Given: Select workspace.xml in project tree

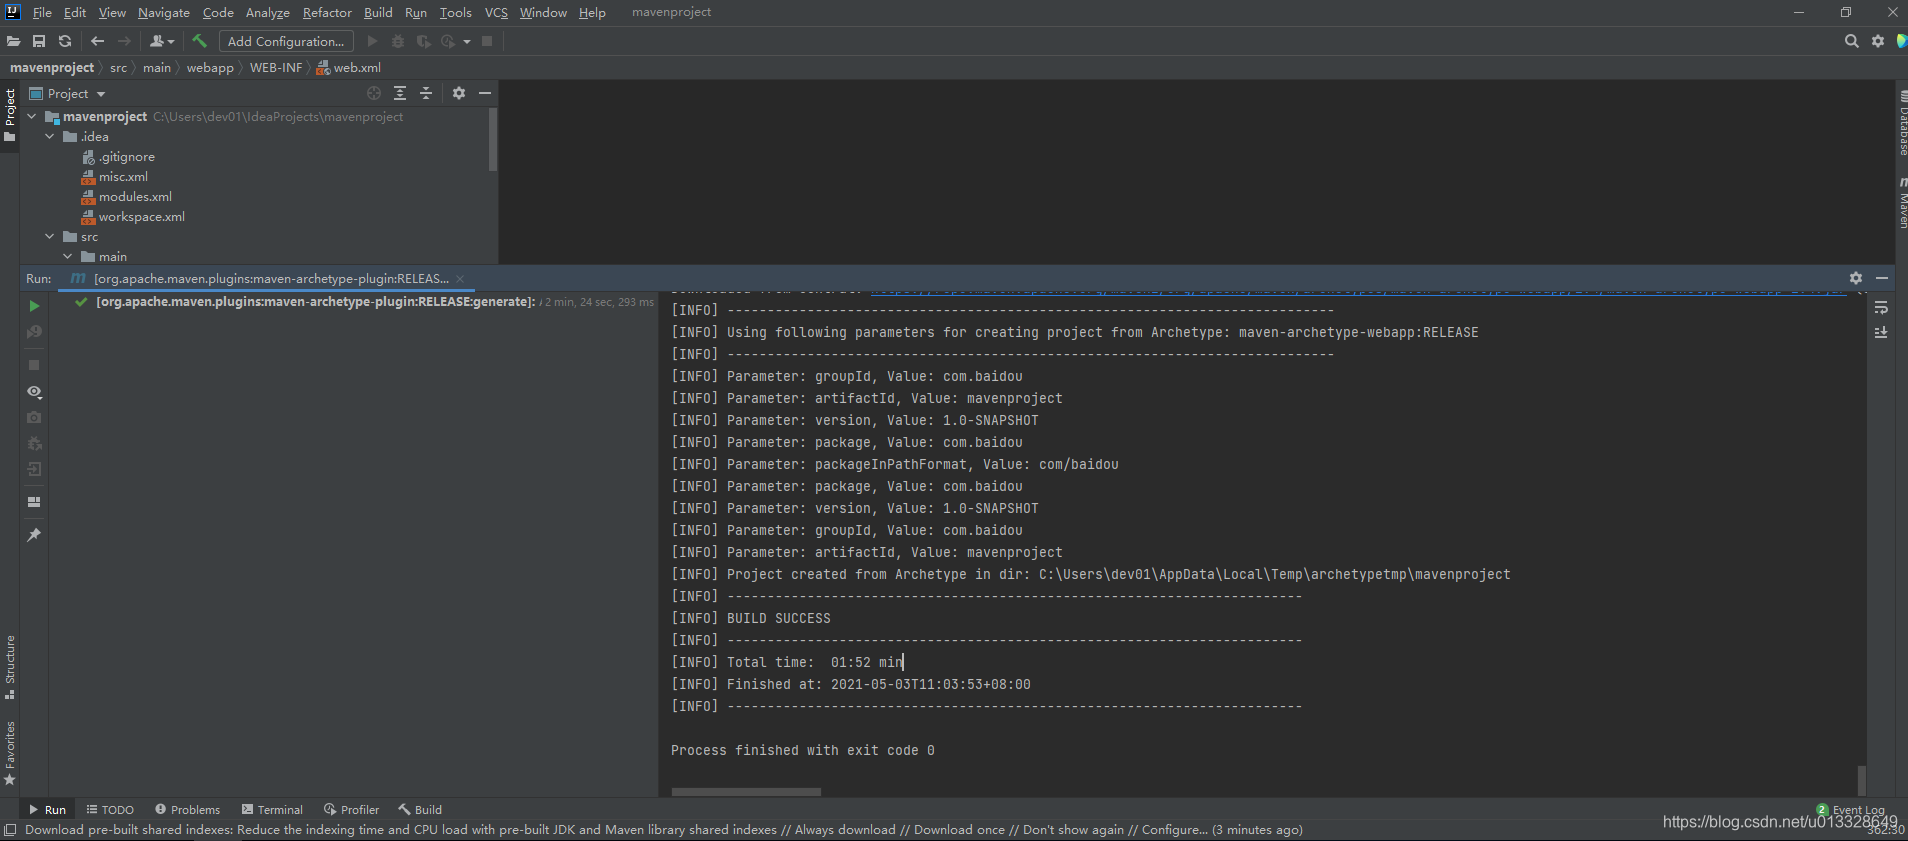Looking at the screenshot, I should (142, 217).
